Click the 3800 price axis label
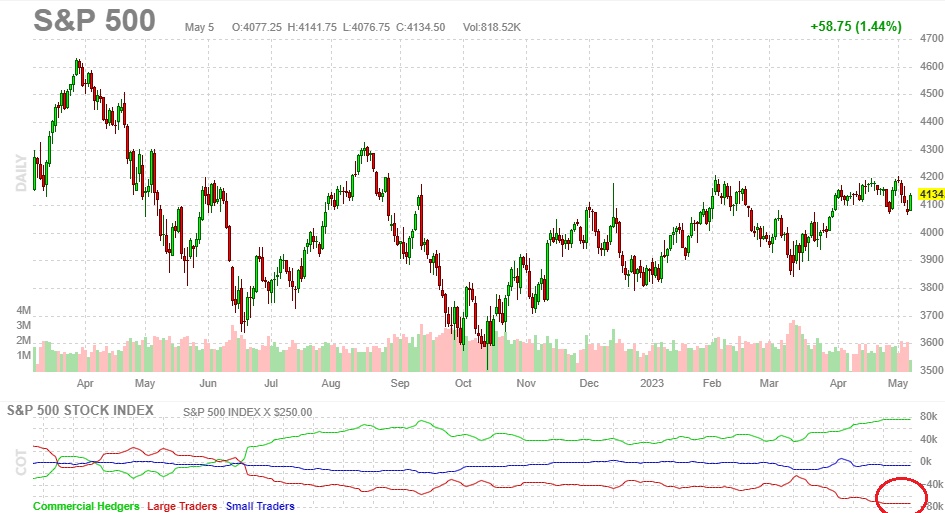The width and height of the screenshot is (945, 513). (932, 288)
